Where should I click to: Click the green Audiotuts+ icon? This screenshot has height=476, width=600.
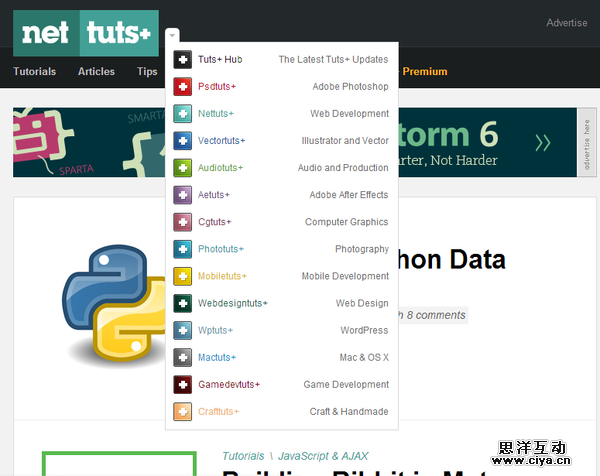(x=182, y=168)
